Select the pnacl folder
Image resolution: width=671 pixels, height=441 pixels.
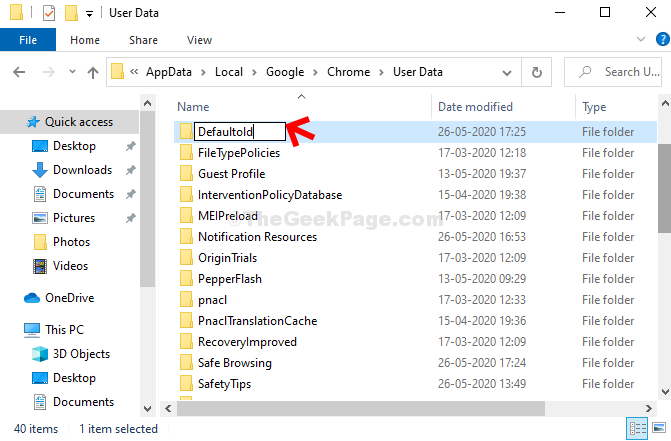pyautogui.click(x=212, y=300)
